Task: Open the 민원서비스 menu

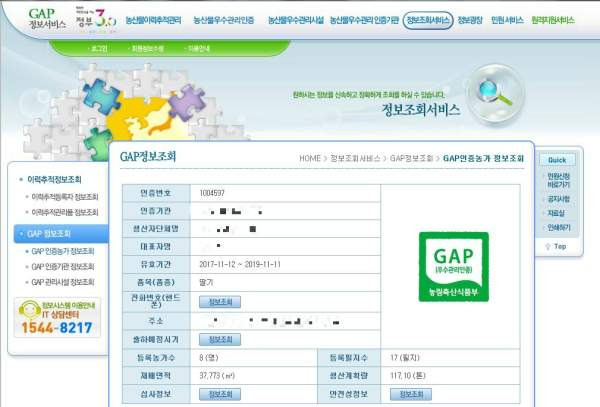Action: tap(507, 20)
